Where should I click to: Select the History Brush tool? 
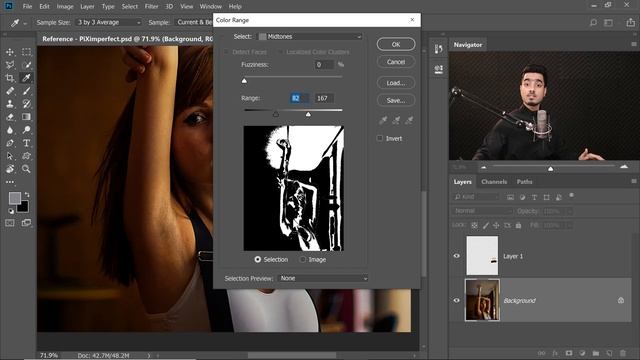pyautogui.click(x=26, y=104)
